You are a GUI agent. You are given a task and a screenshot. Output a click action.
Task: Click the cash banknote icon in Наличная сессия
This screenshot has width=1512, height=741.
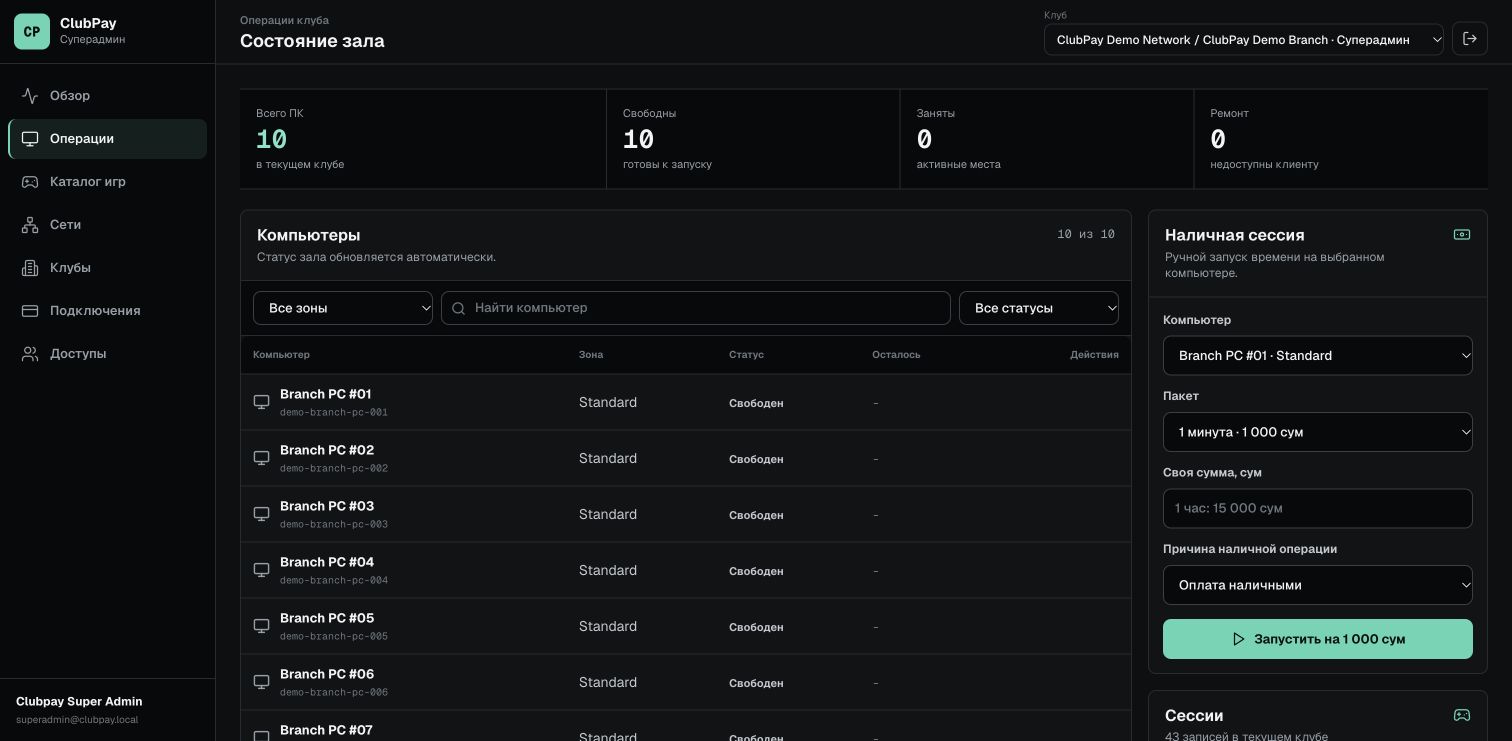point(1461,235)
